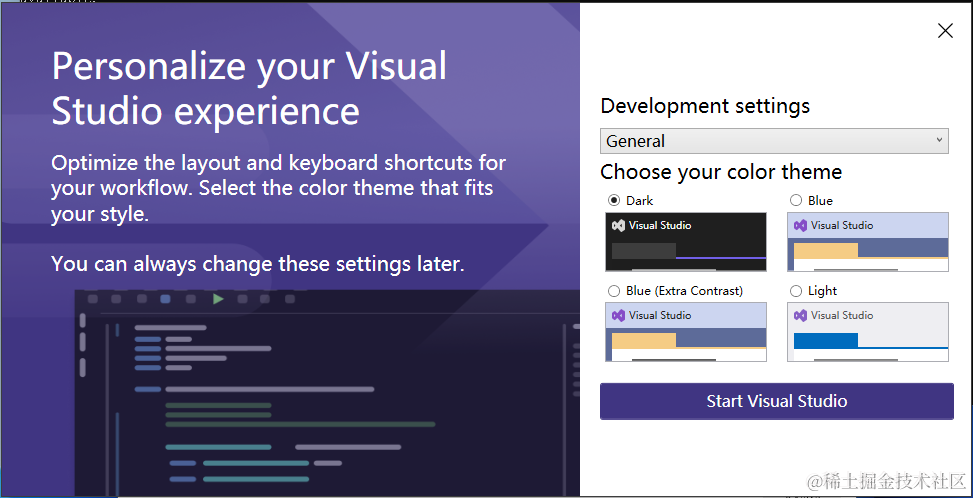Select the Blue color theme radio button
This screenshot has width=973, height=498.
796,200
